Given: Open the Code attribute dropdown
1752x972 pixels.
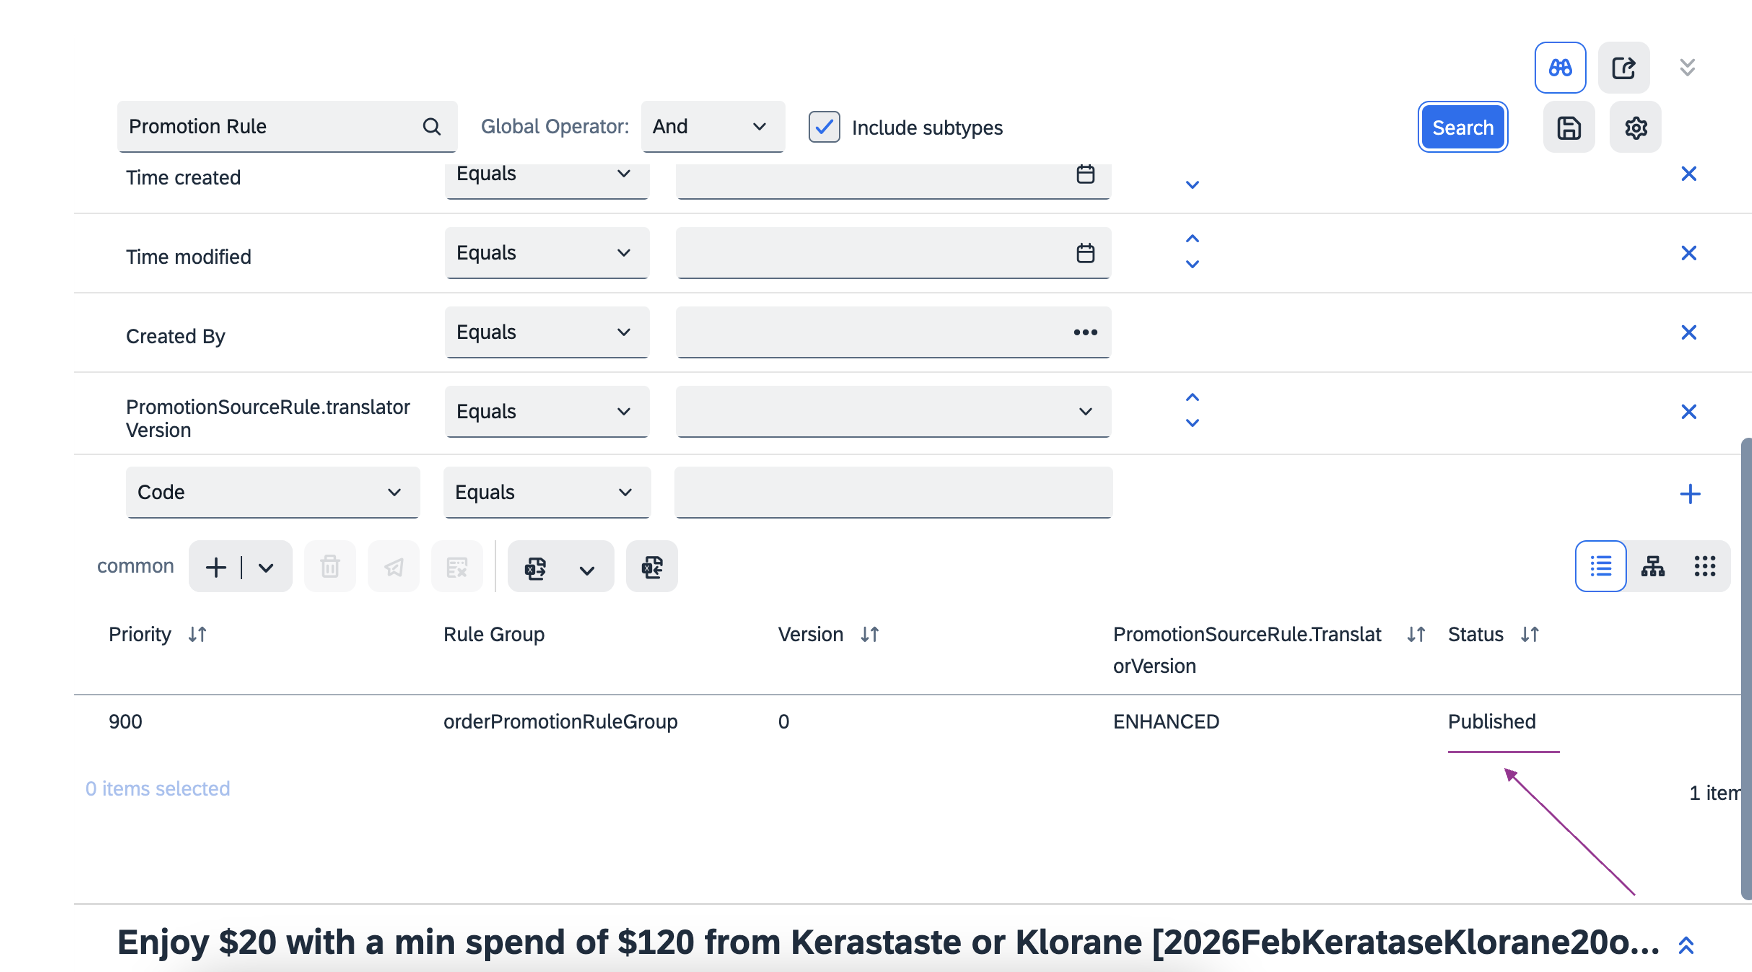Looking at the screenshot, I should [x=272, y=492].
